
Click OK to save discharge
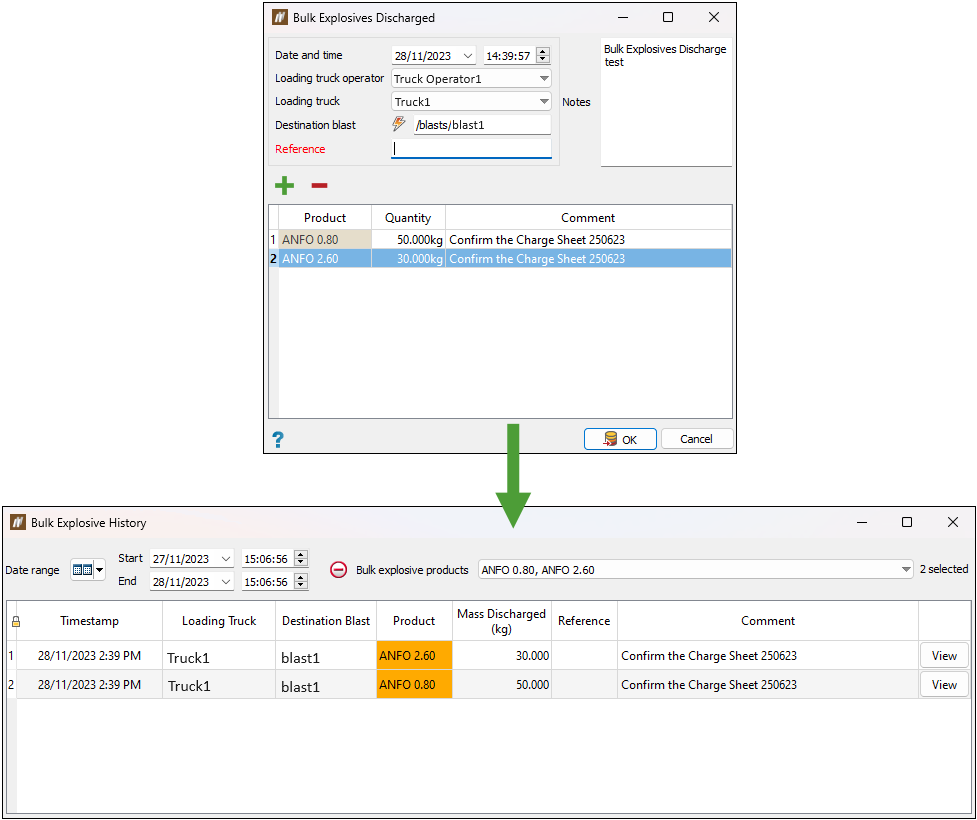click(620, 439)
